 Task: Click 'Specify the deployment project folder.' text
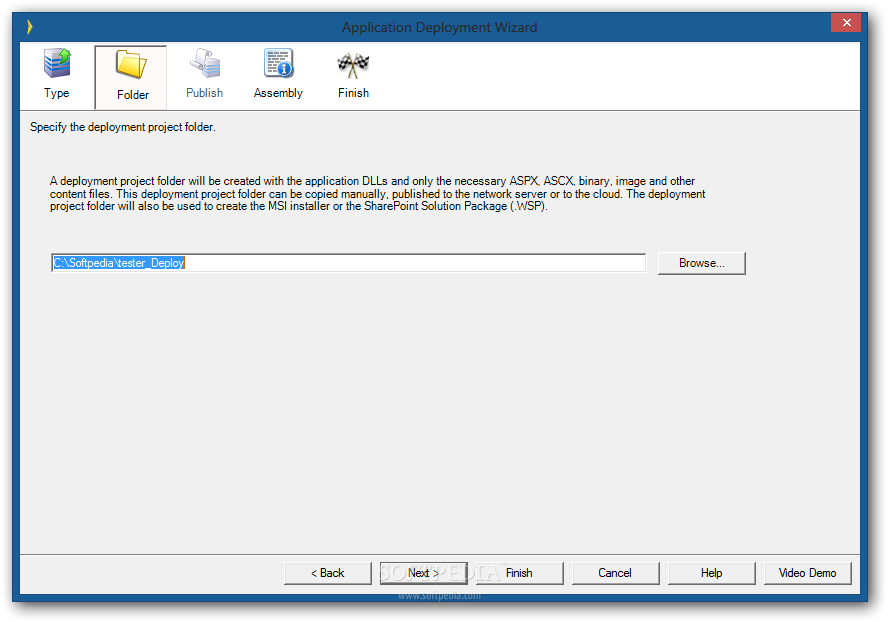point(122,127)
